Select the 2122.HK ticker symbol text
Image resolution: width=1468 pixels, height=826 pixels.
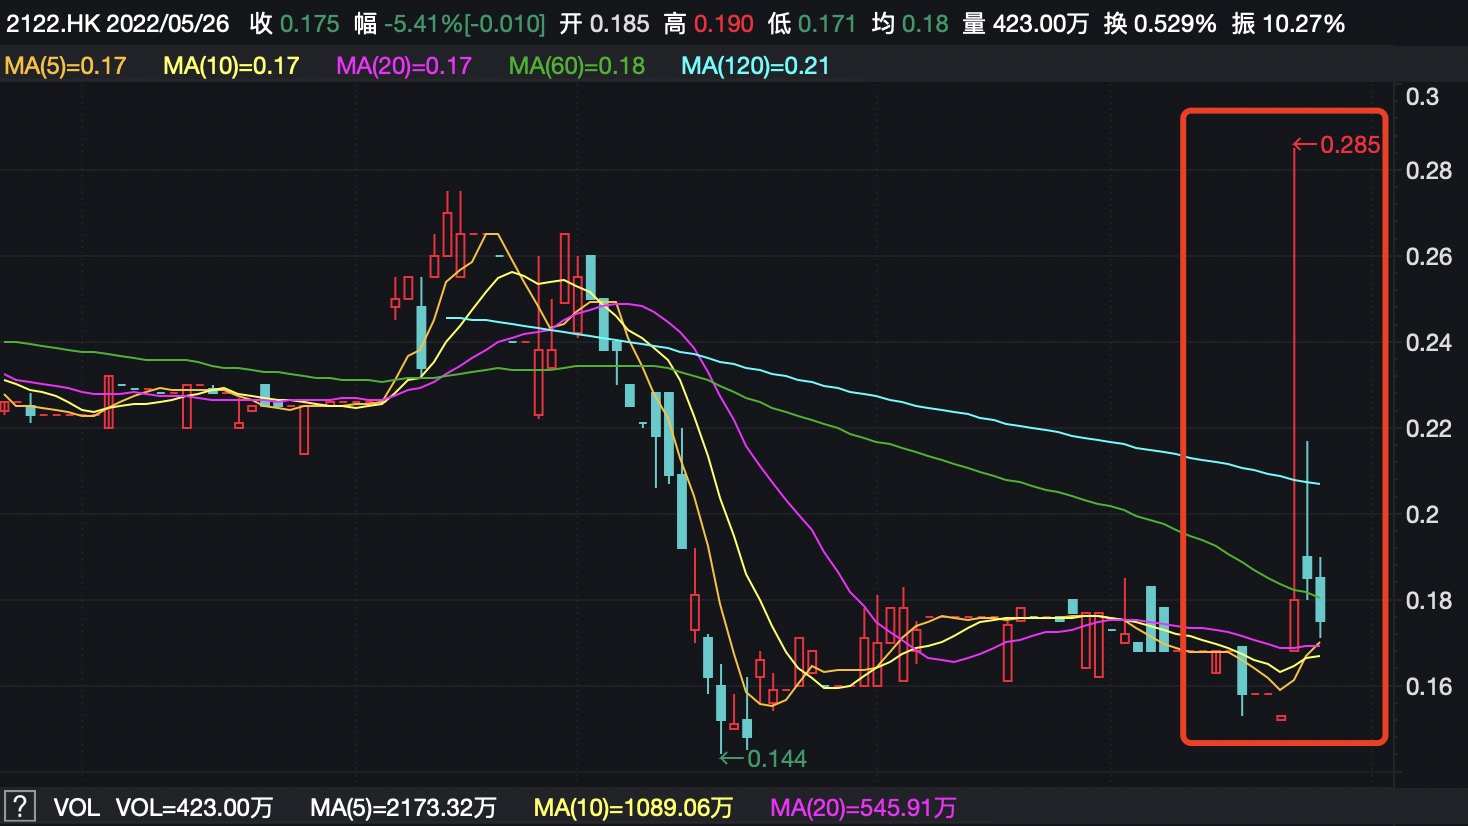[x=53, y=24]
